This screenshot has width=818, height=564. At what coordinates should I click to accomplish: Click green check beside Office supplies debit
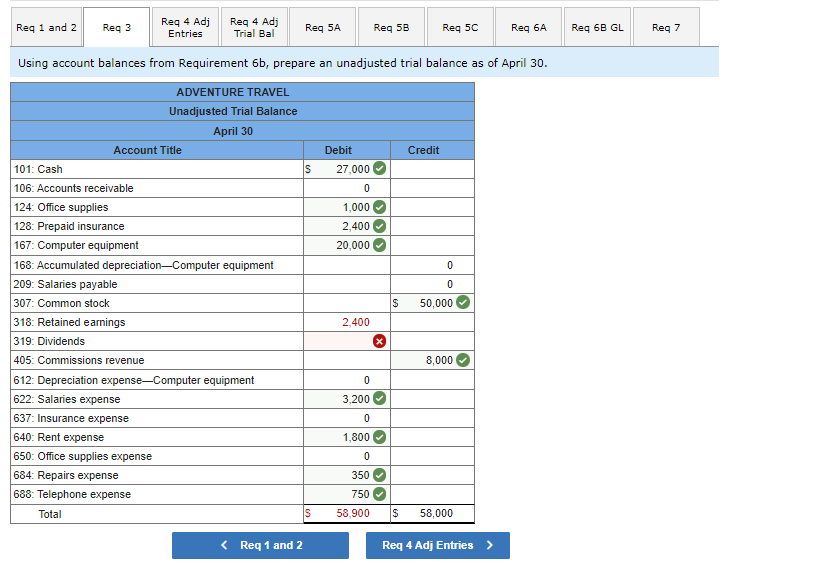click(380, 207)
